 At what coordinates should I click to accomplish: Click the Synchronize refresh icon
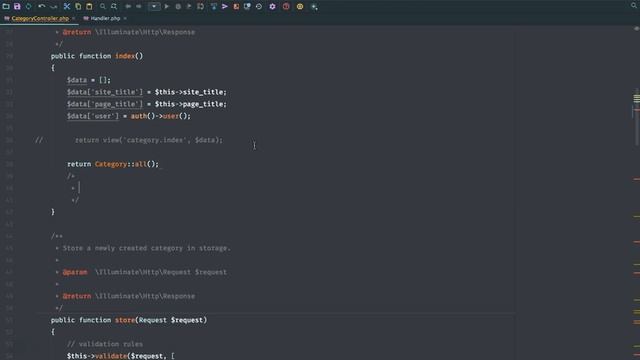point(29,7)
